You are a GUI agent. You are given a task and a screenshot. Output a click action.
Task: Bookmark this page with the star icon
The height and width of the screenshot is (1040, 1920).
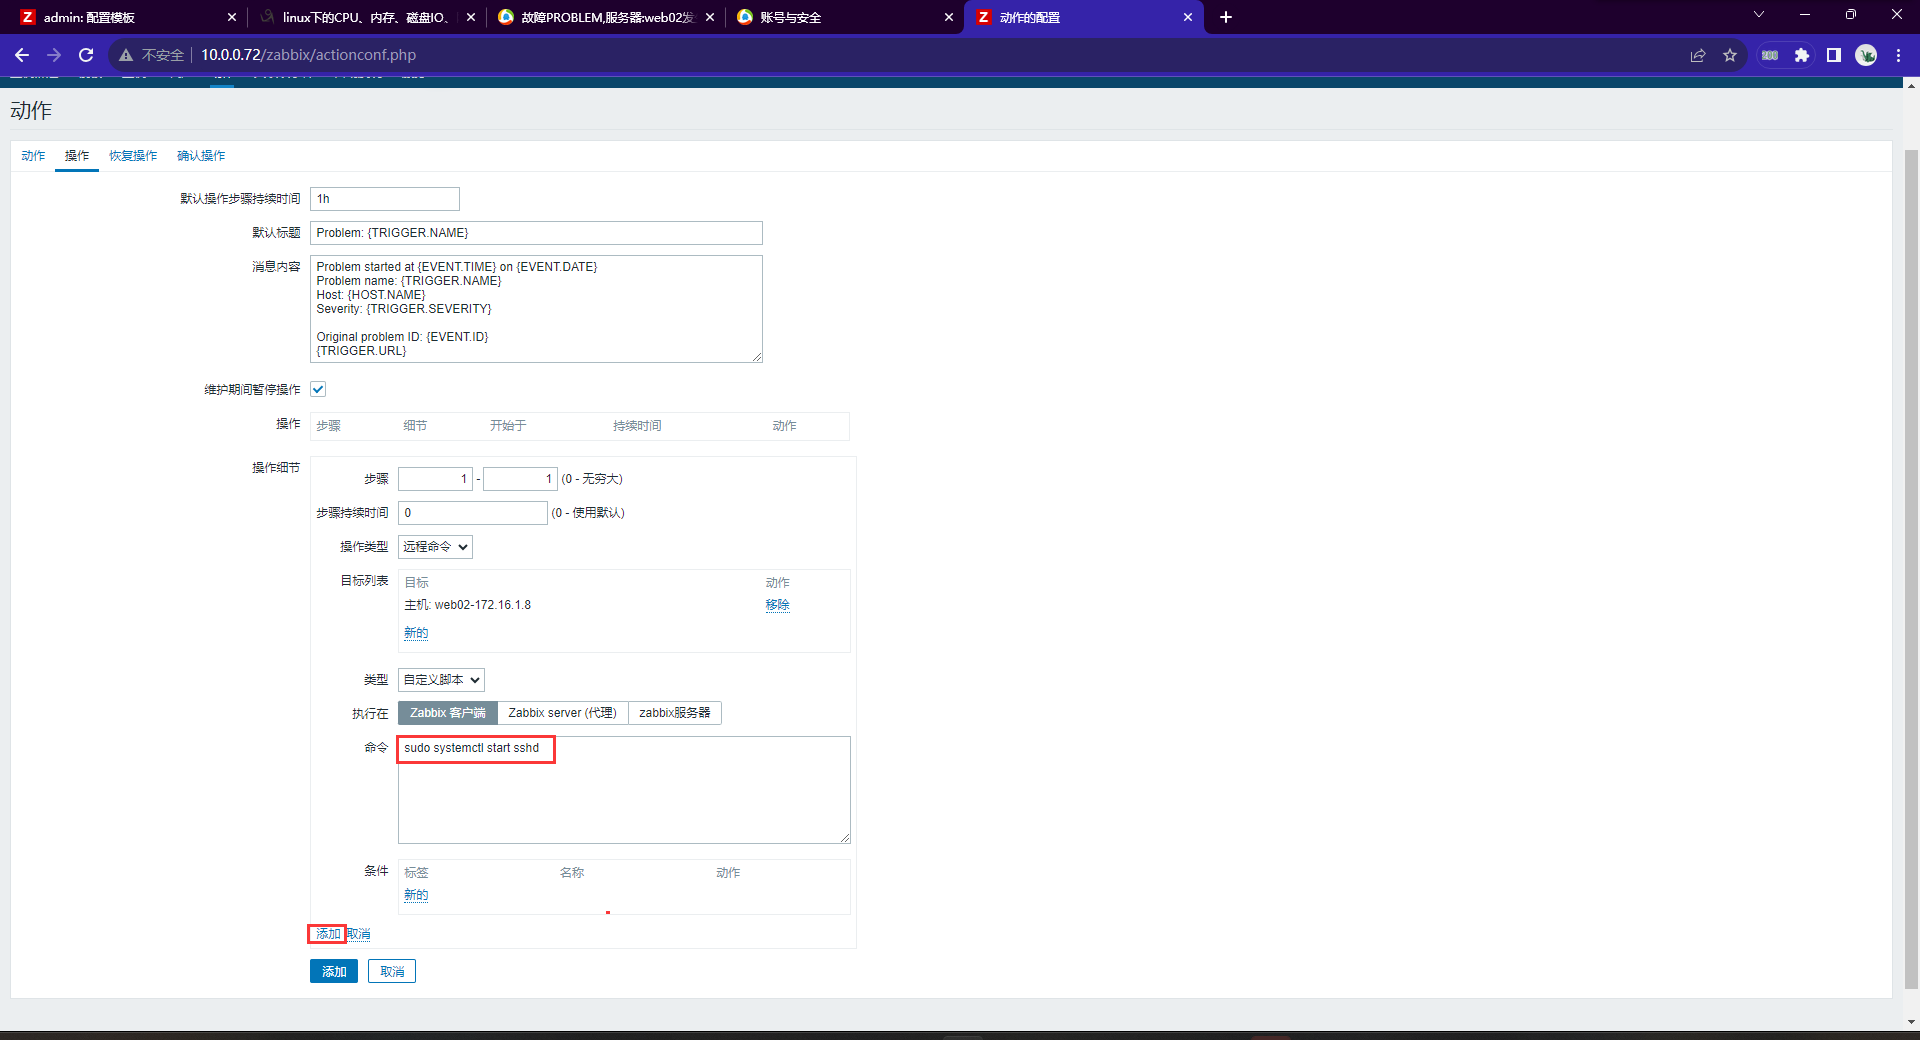pyautogui.click(x=1730, y=55)
